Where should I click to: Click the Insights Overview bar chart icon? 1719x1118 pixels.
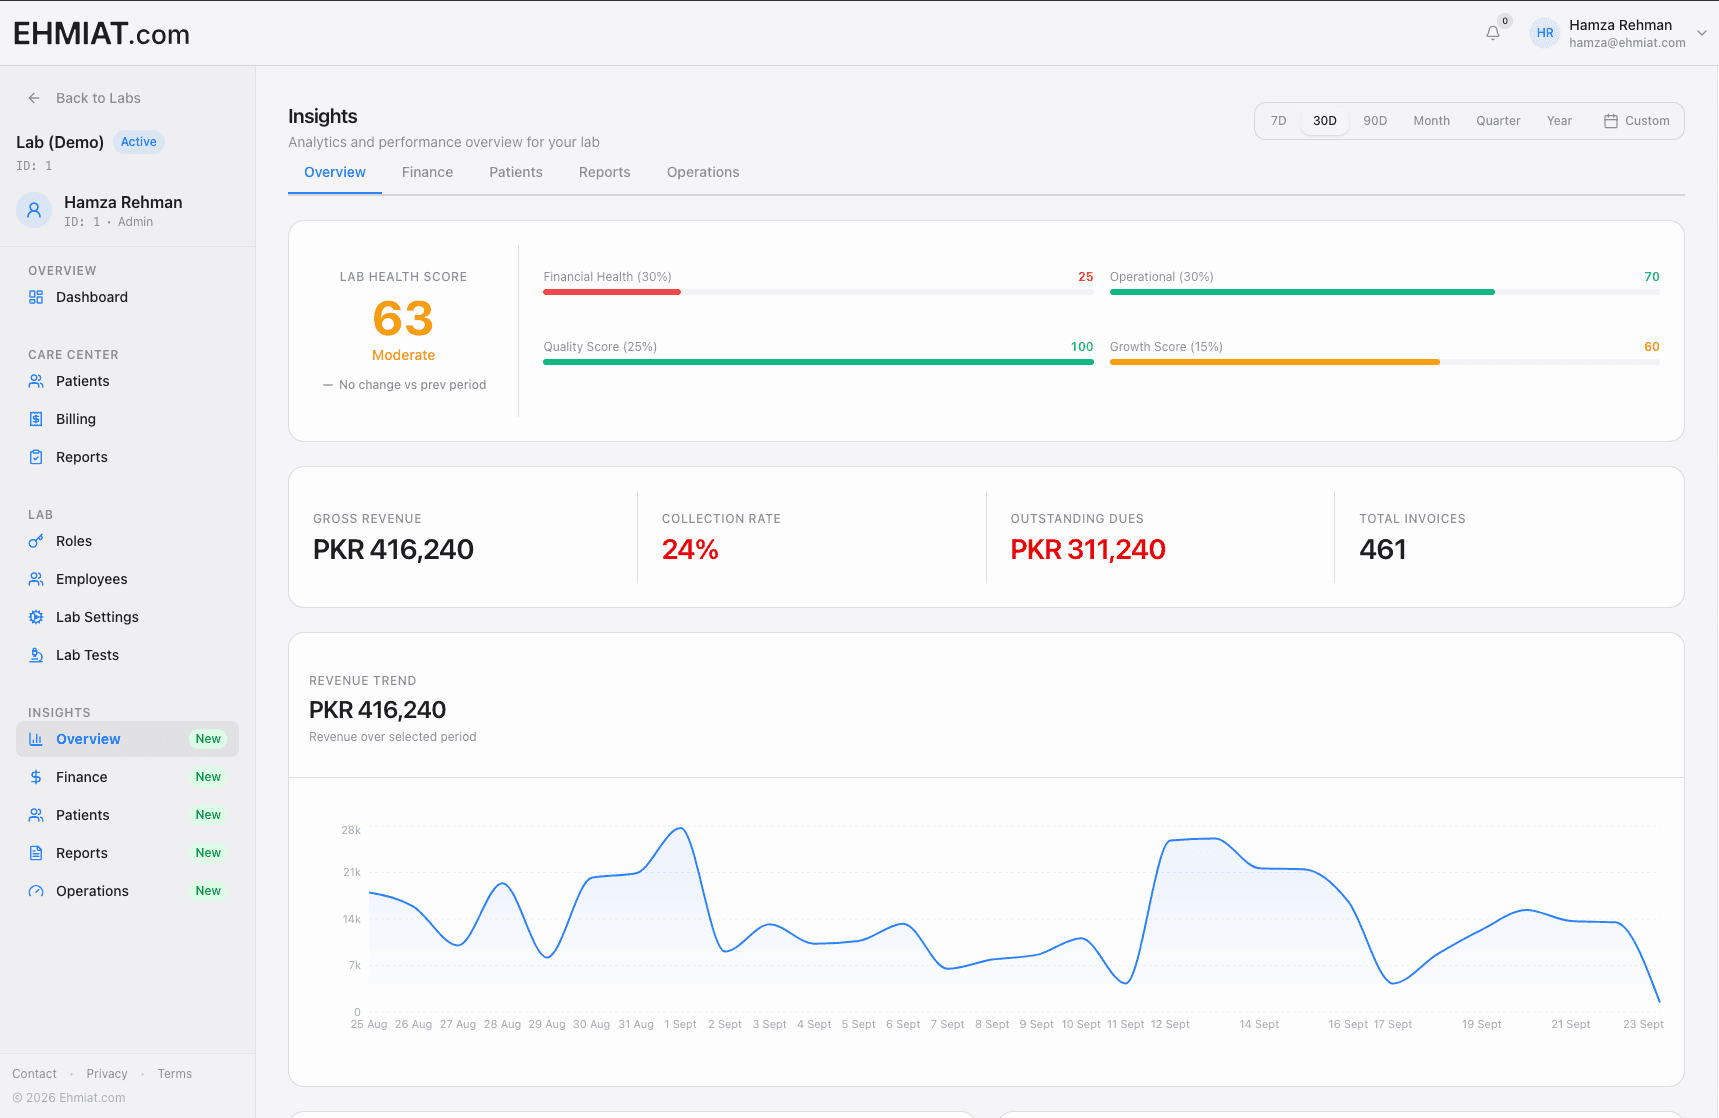pyautogui.click(x=36, y=739)
